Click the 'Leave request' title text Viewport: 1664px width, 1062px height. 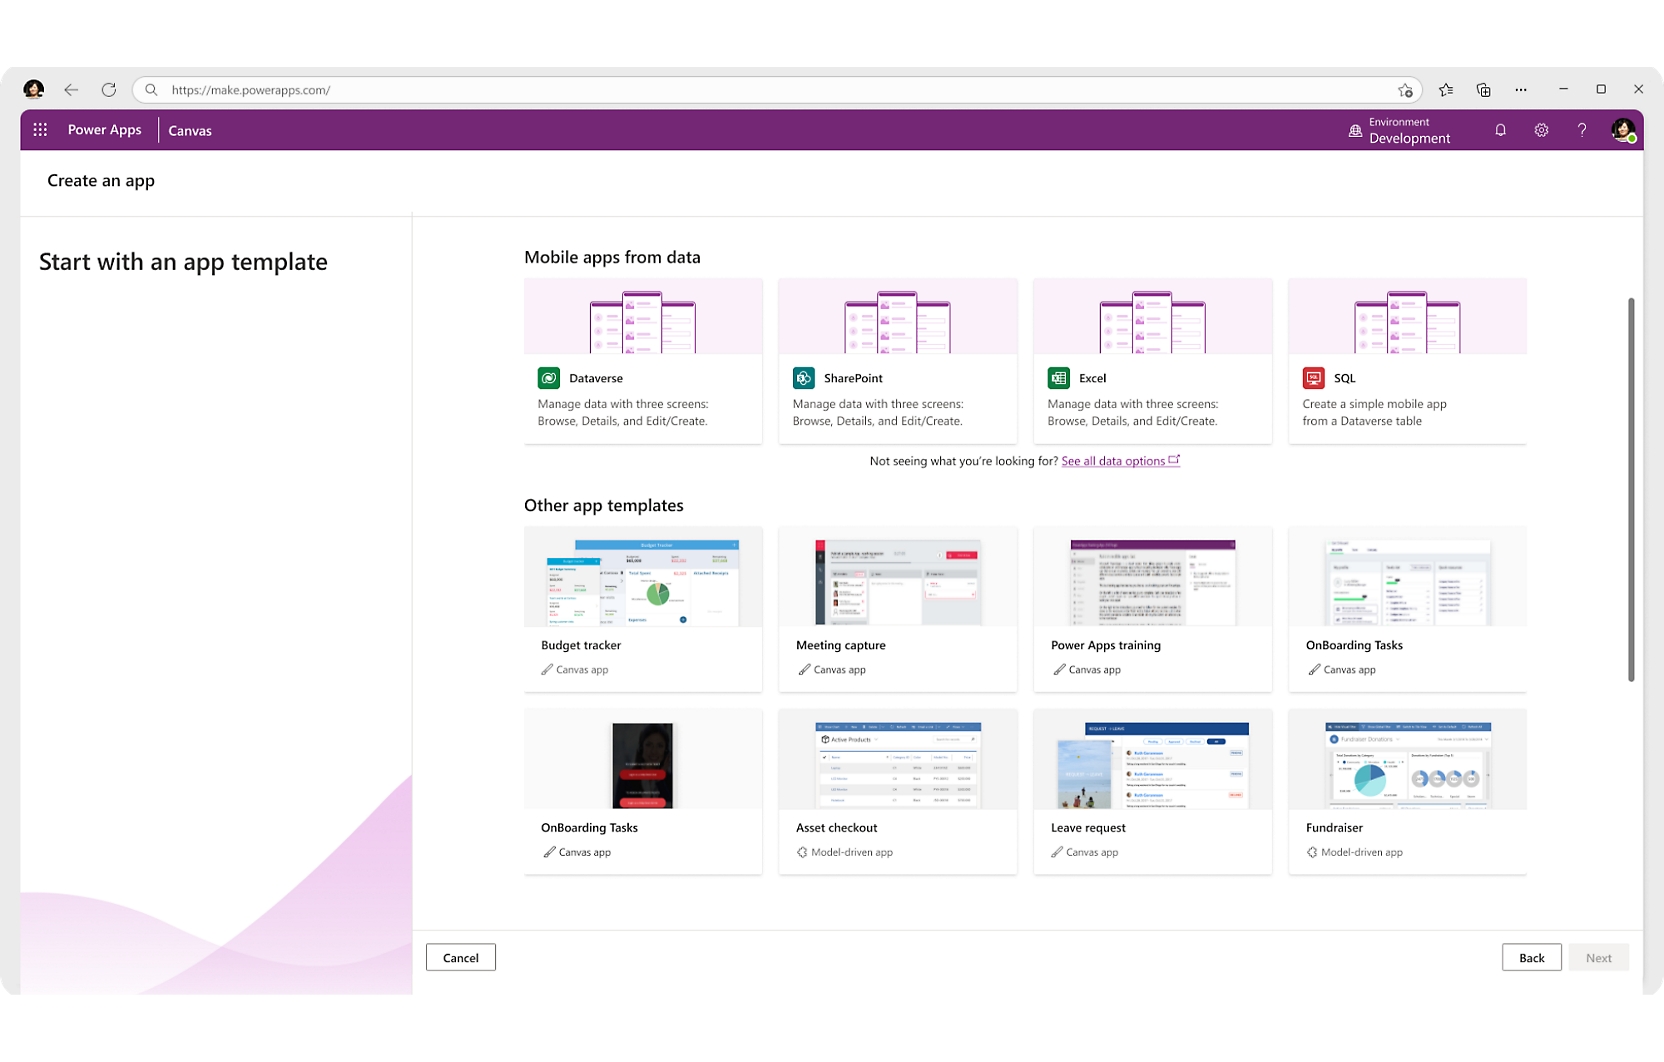1088,828
